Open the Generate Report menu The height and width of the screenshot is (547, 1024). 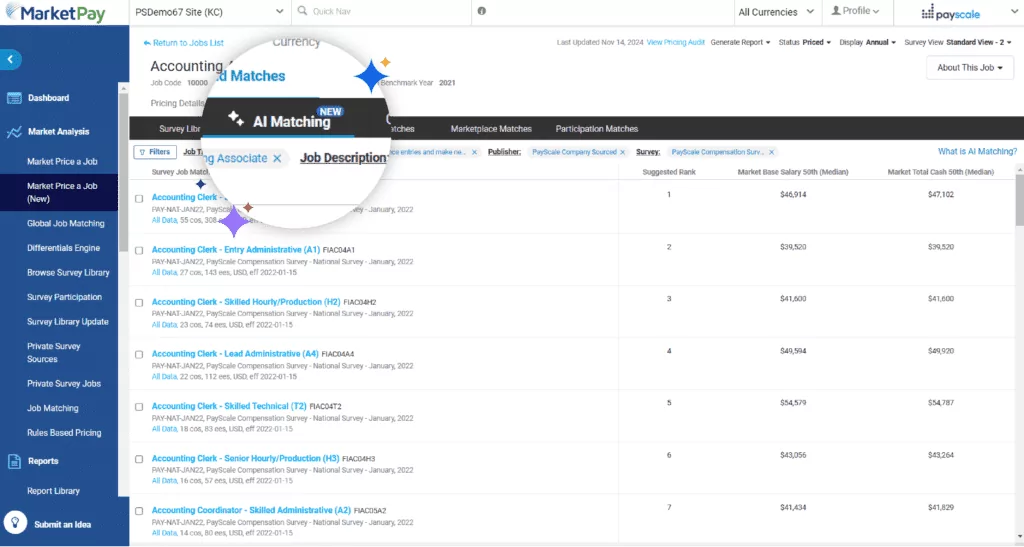[740, 43]
